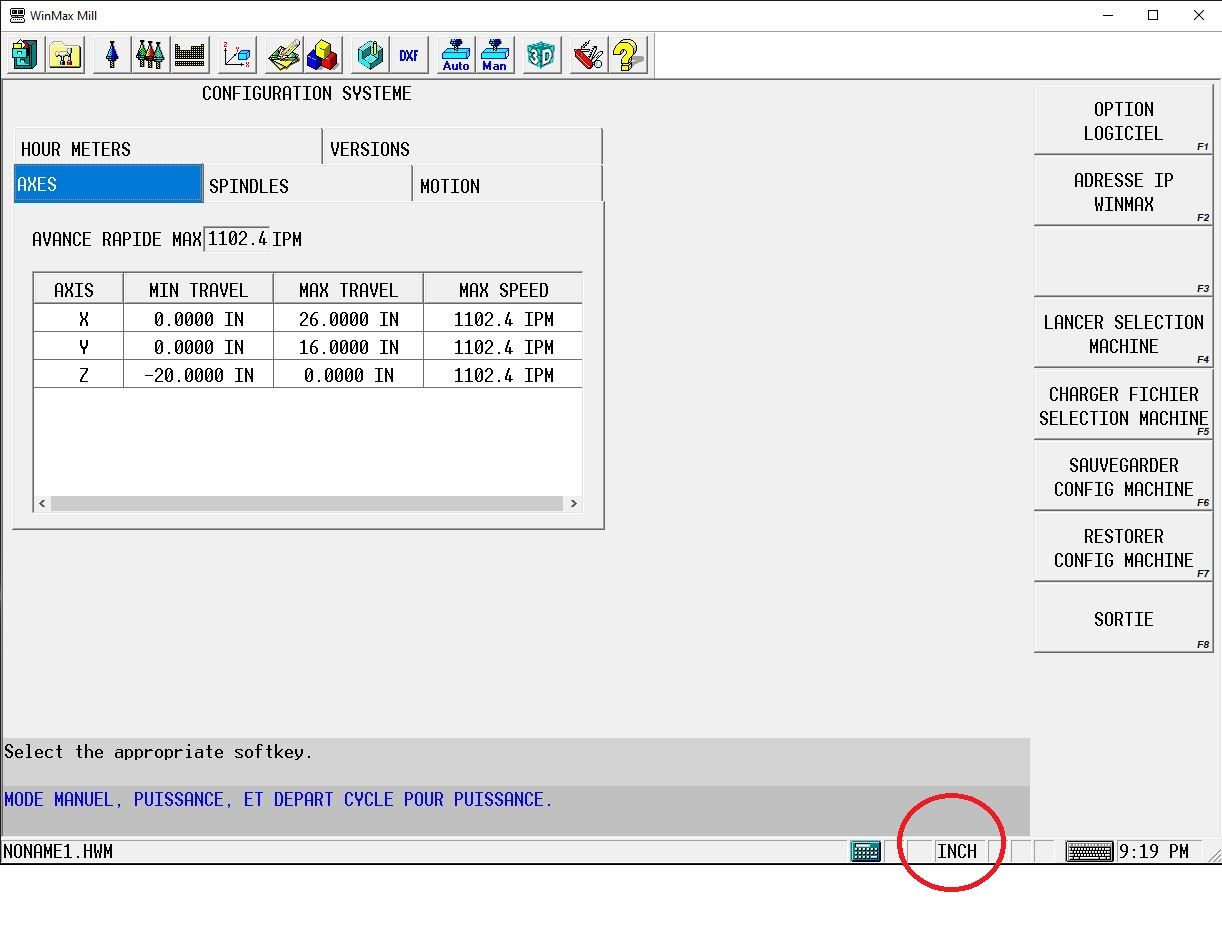This screenshot has height=942, width=1222.
Task: Click the AVANCE RAPIDE MAX input field
Action: [x=237, y=239]
